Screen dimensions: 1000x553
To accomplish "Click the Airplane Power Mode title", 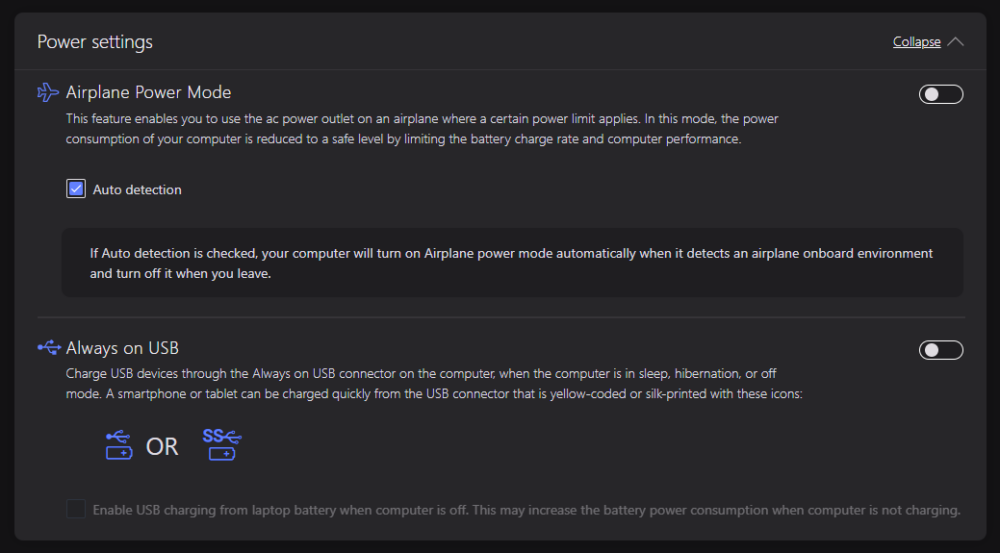I will (x=148, y=93).
